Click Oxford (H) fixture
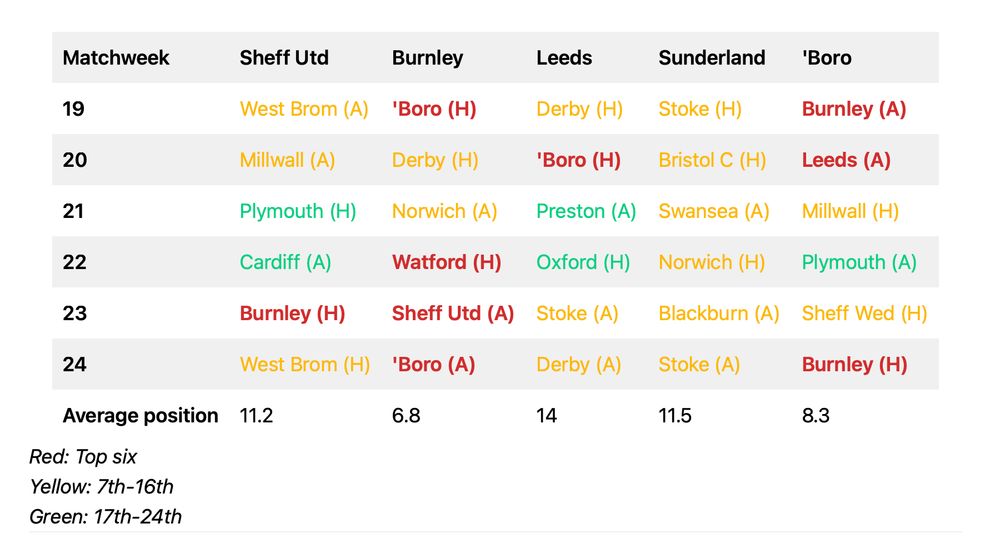Screen dimensions: 1000x547 (583, 262)
